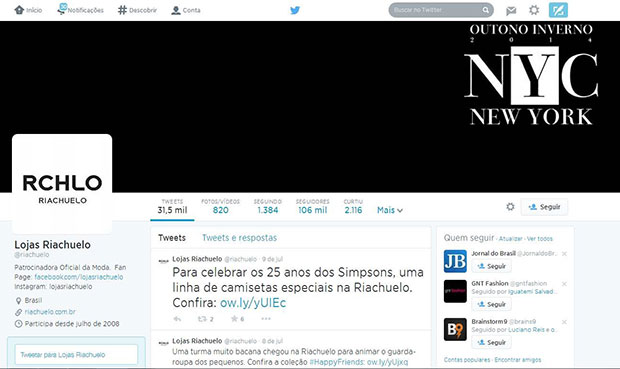Open the Conta account menu
Viewport: 620px width, 369px height.
[186, 10]
